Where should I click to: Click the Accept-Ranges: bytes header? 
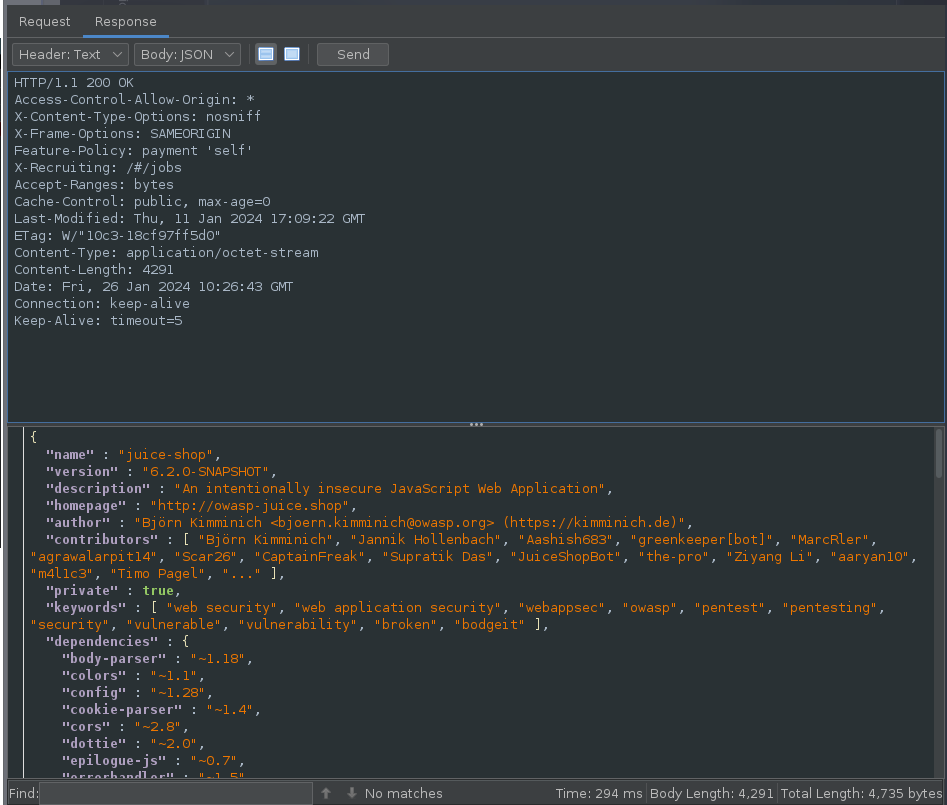coord(94,184)
